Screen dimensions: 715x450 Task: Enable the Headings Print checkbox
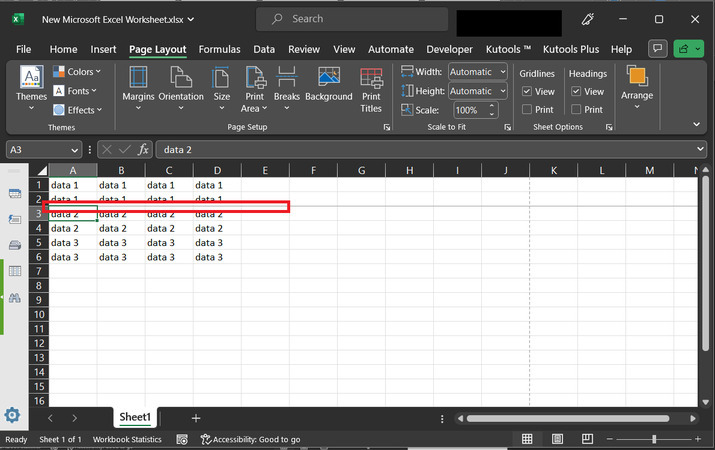[576, 110]
